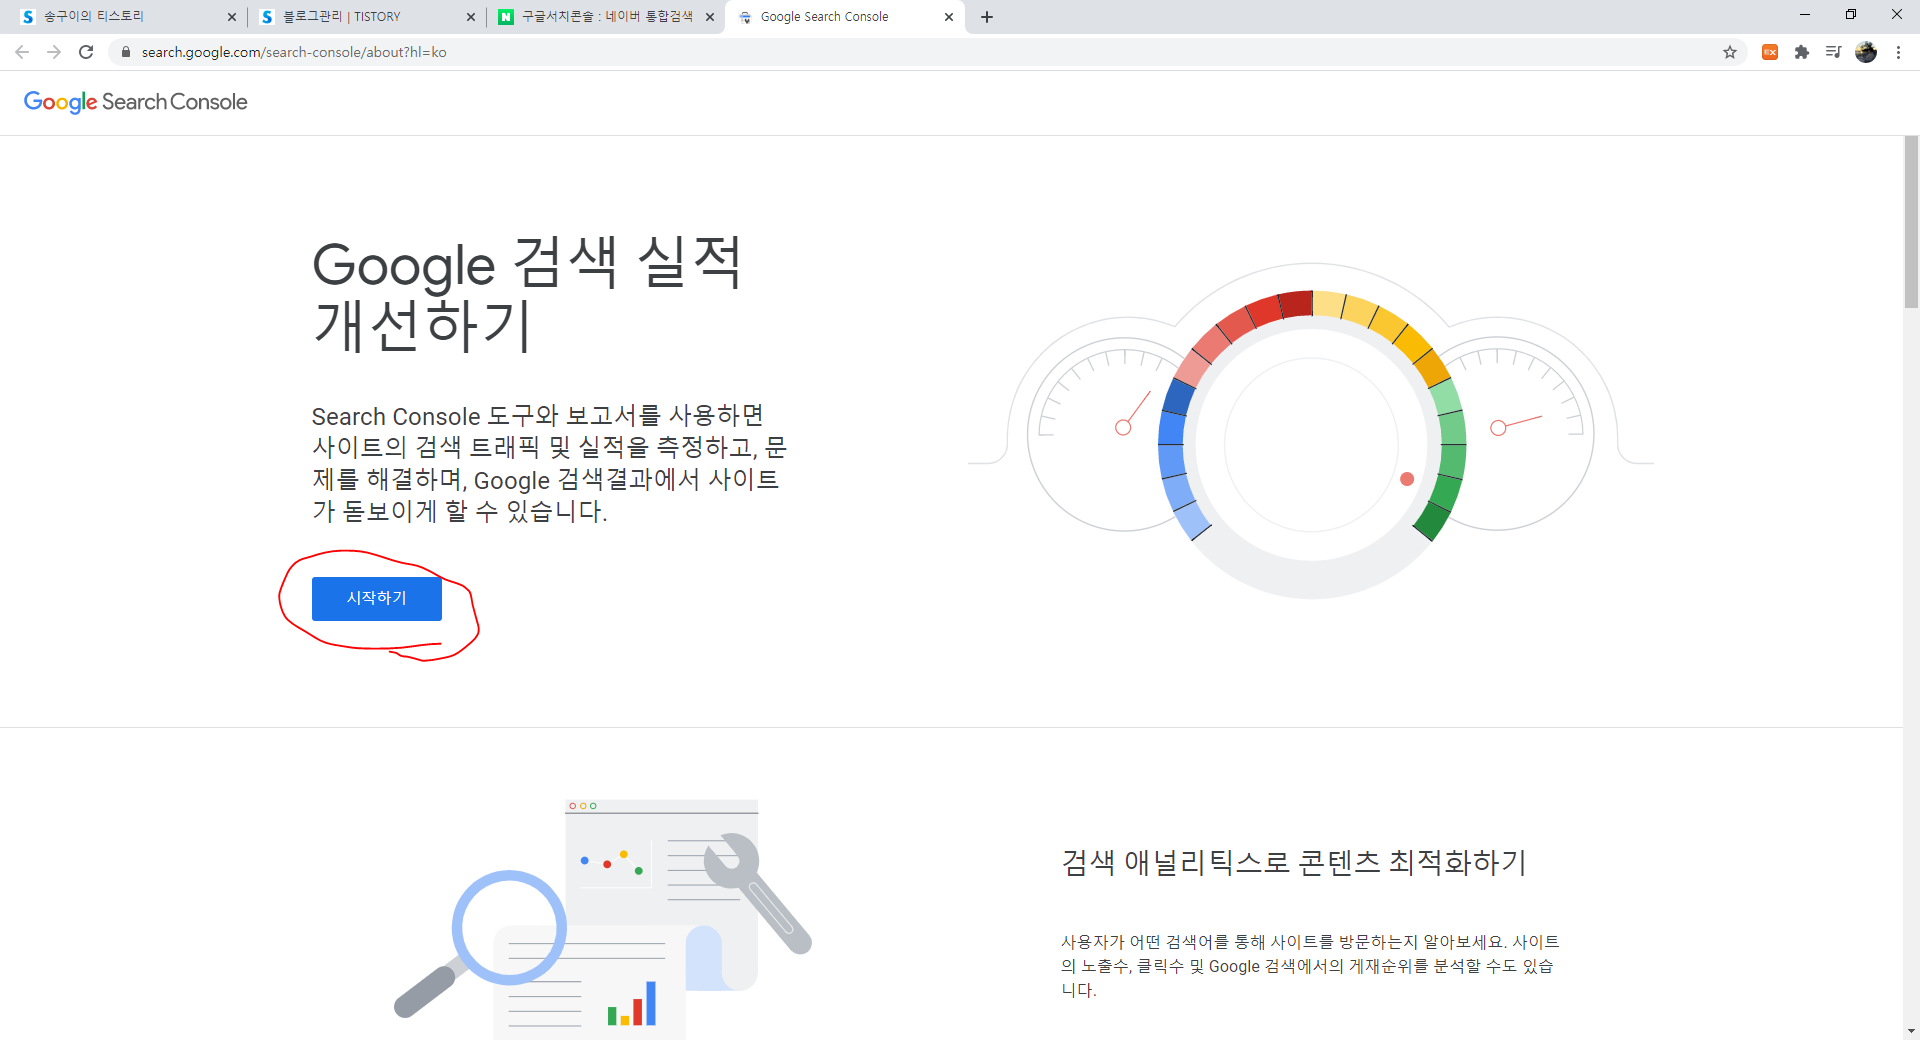Reload the current page
The width and height of the screenshot is (1920, 1040).
click(x=86, y=52)
